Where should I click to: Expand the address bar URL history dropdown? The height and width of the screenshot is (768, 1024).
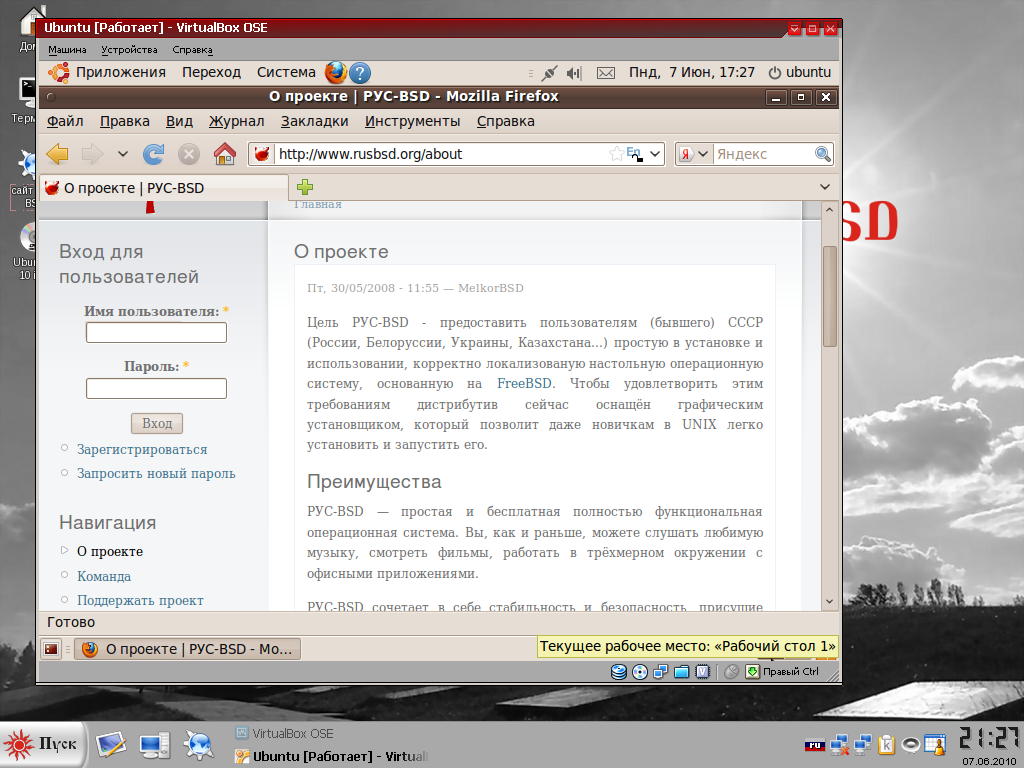tap(655, 154)
